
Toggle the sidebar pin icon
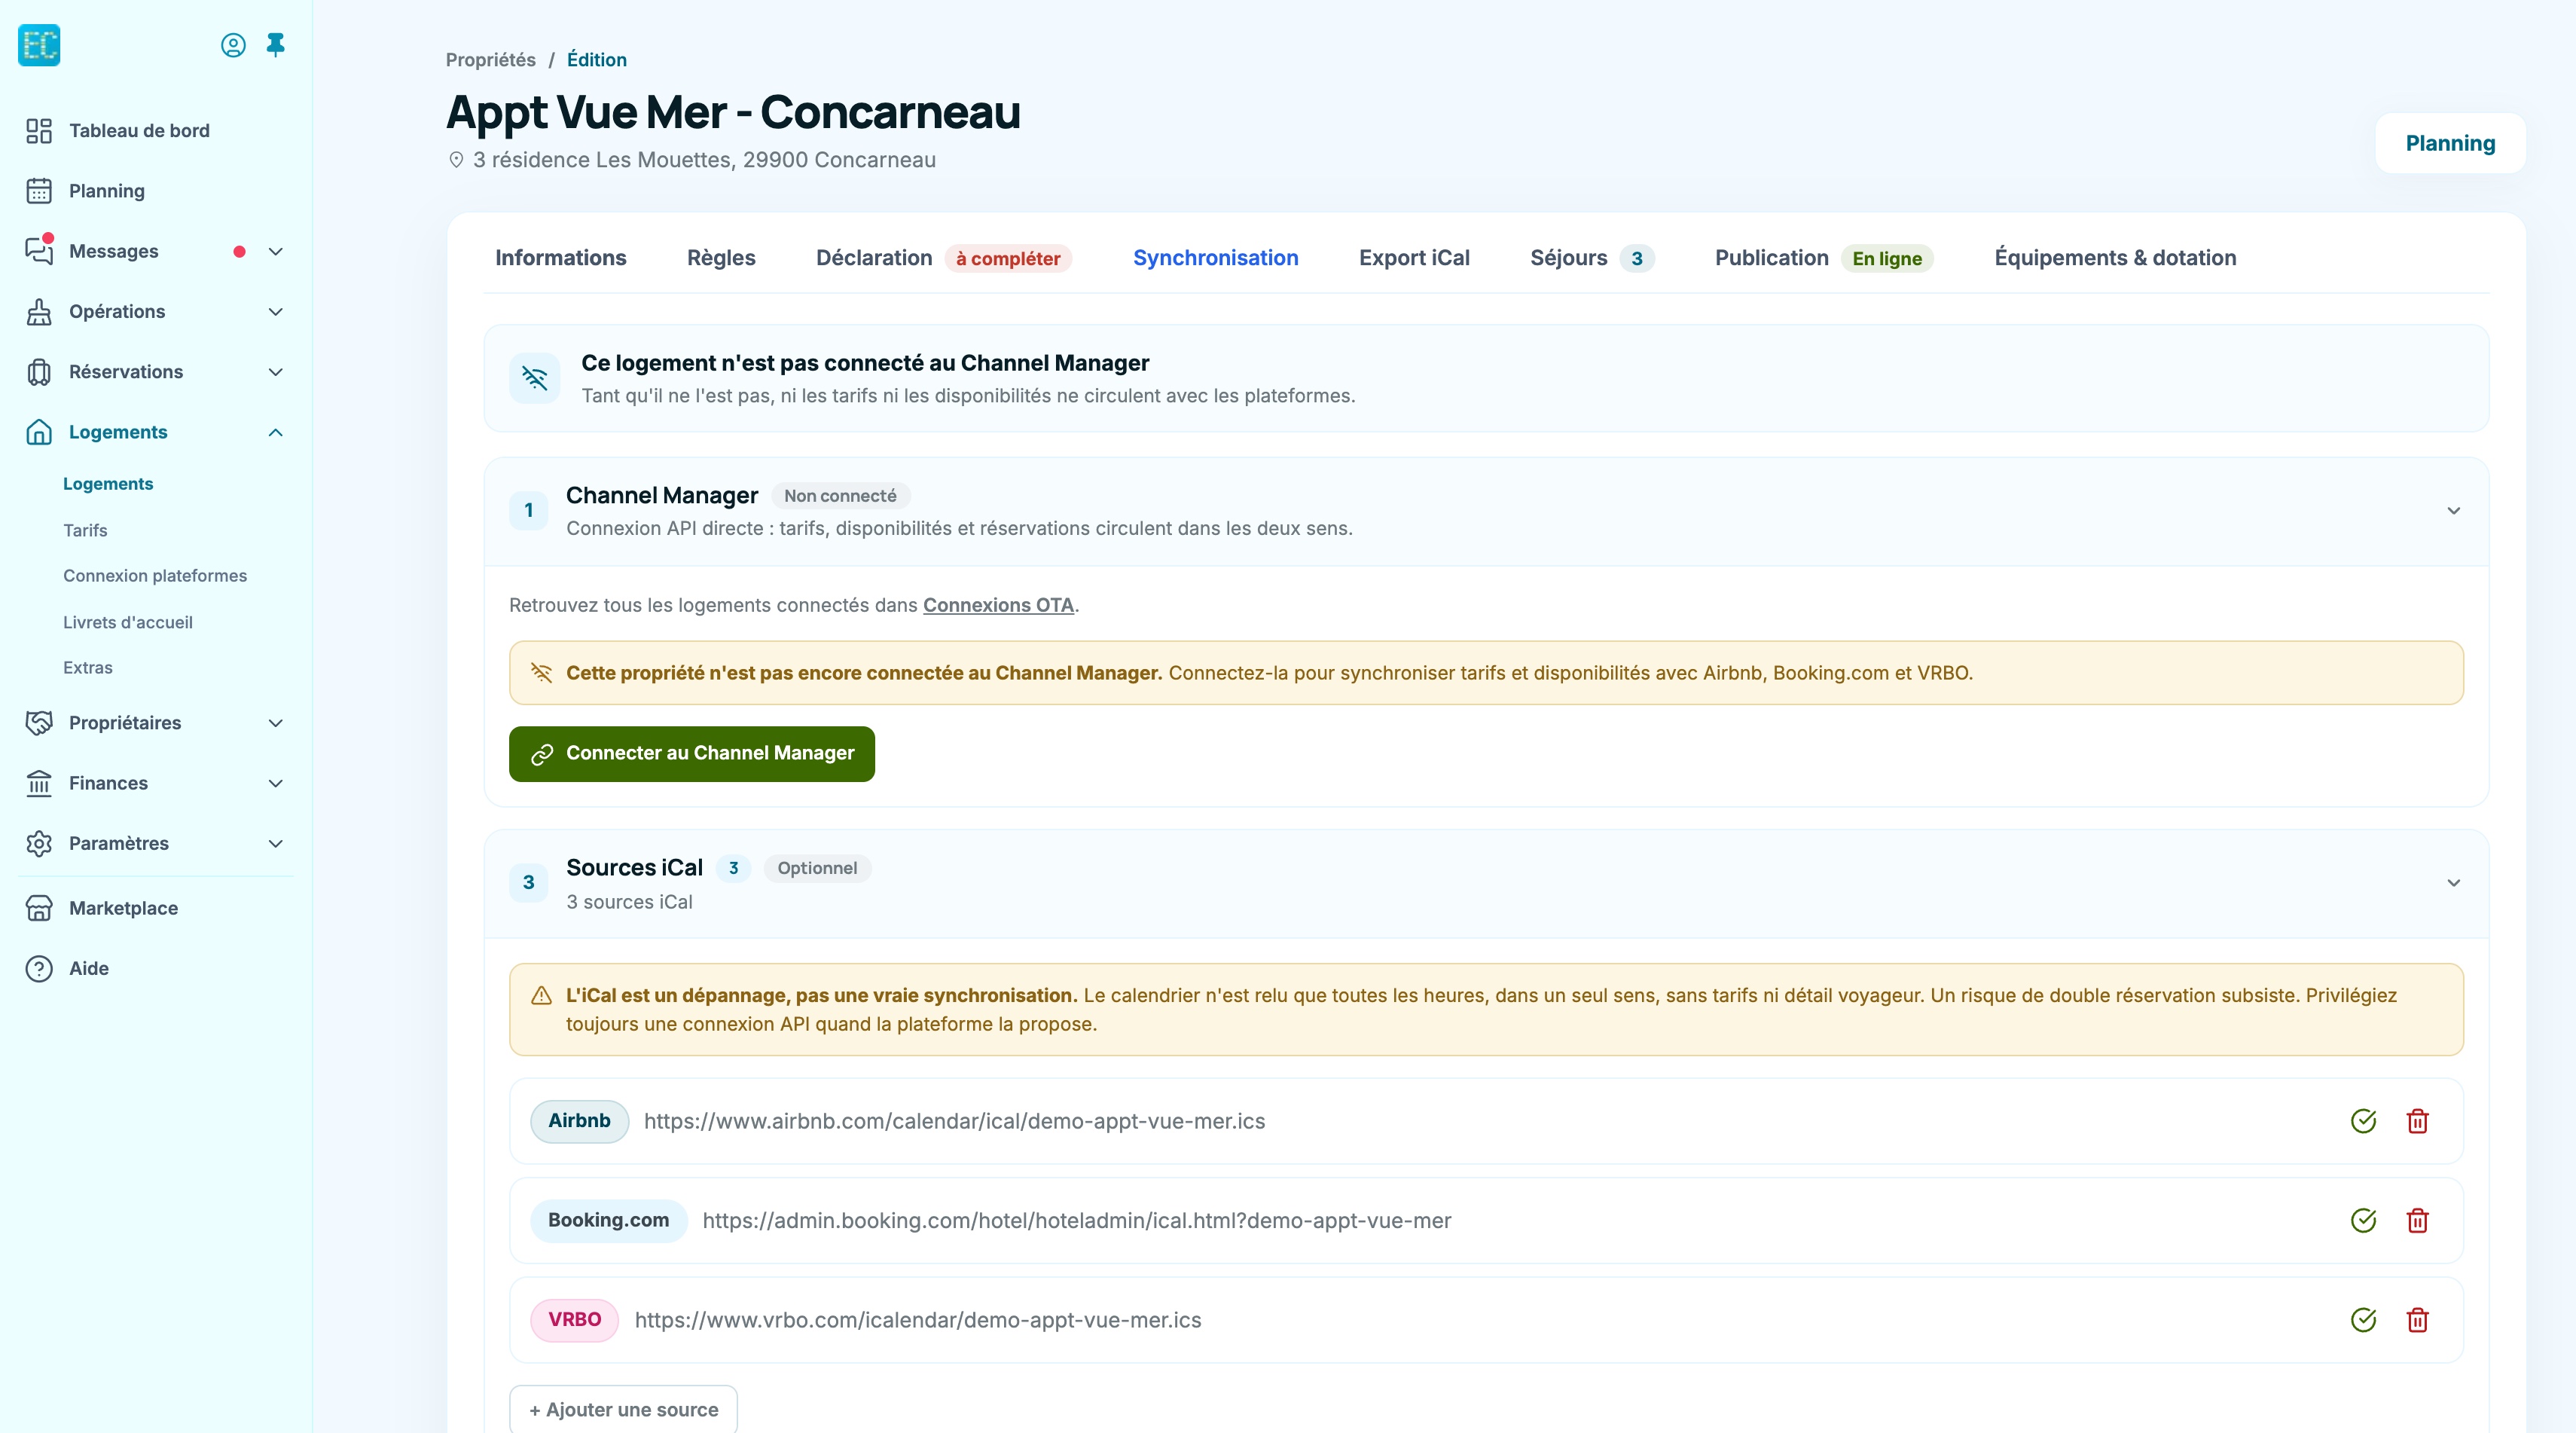pyautogui.click(x=276, y=45)
